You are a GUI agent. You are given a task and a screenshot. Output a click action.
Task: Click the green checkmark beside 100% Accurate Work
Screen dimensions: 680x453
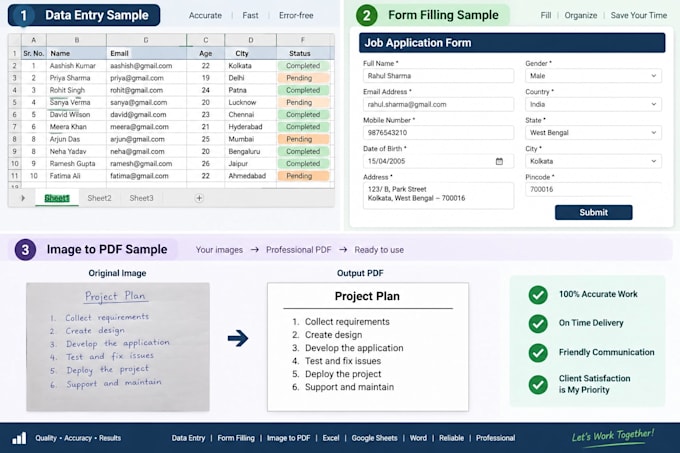[538, 295]
